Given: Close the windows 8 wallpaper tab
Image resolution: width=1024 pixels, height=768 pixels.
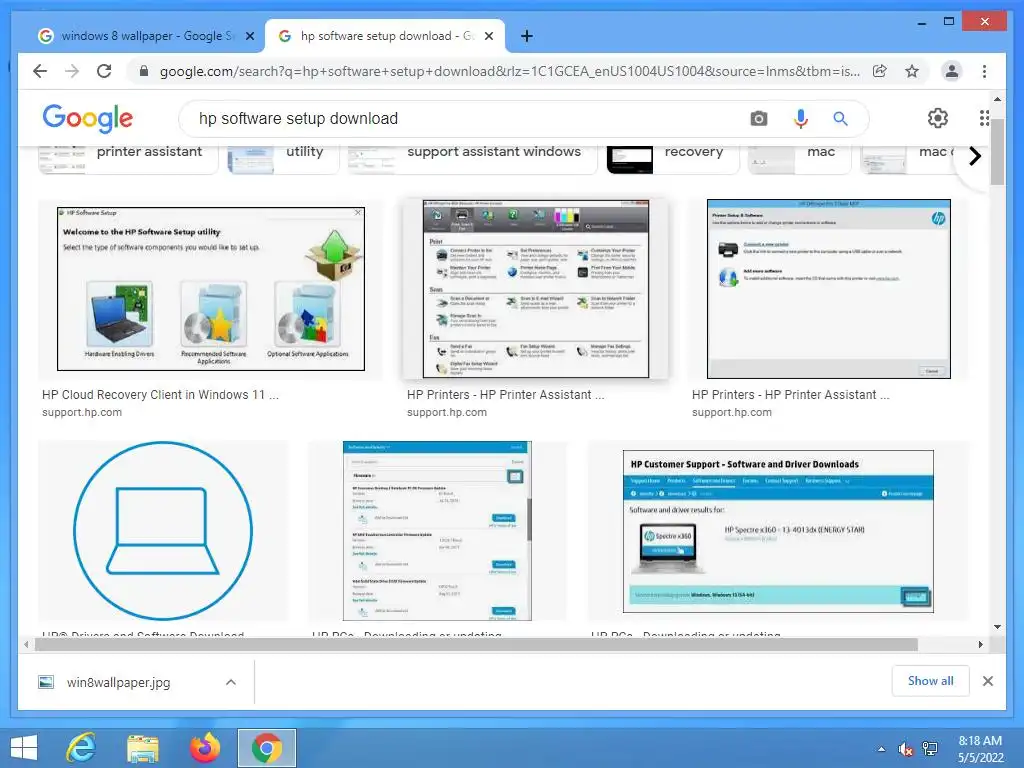Looking at the screenshot, I should [249, 37].
